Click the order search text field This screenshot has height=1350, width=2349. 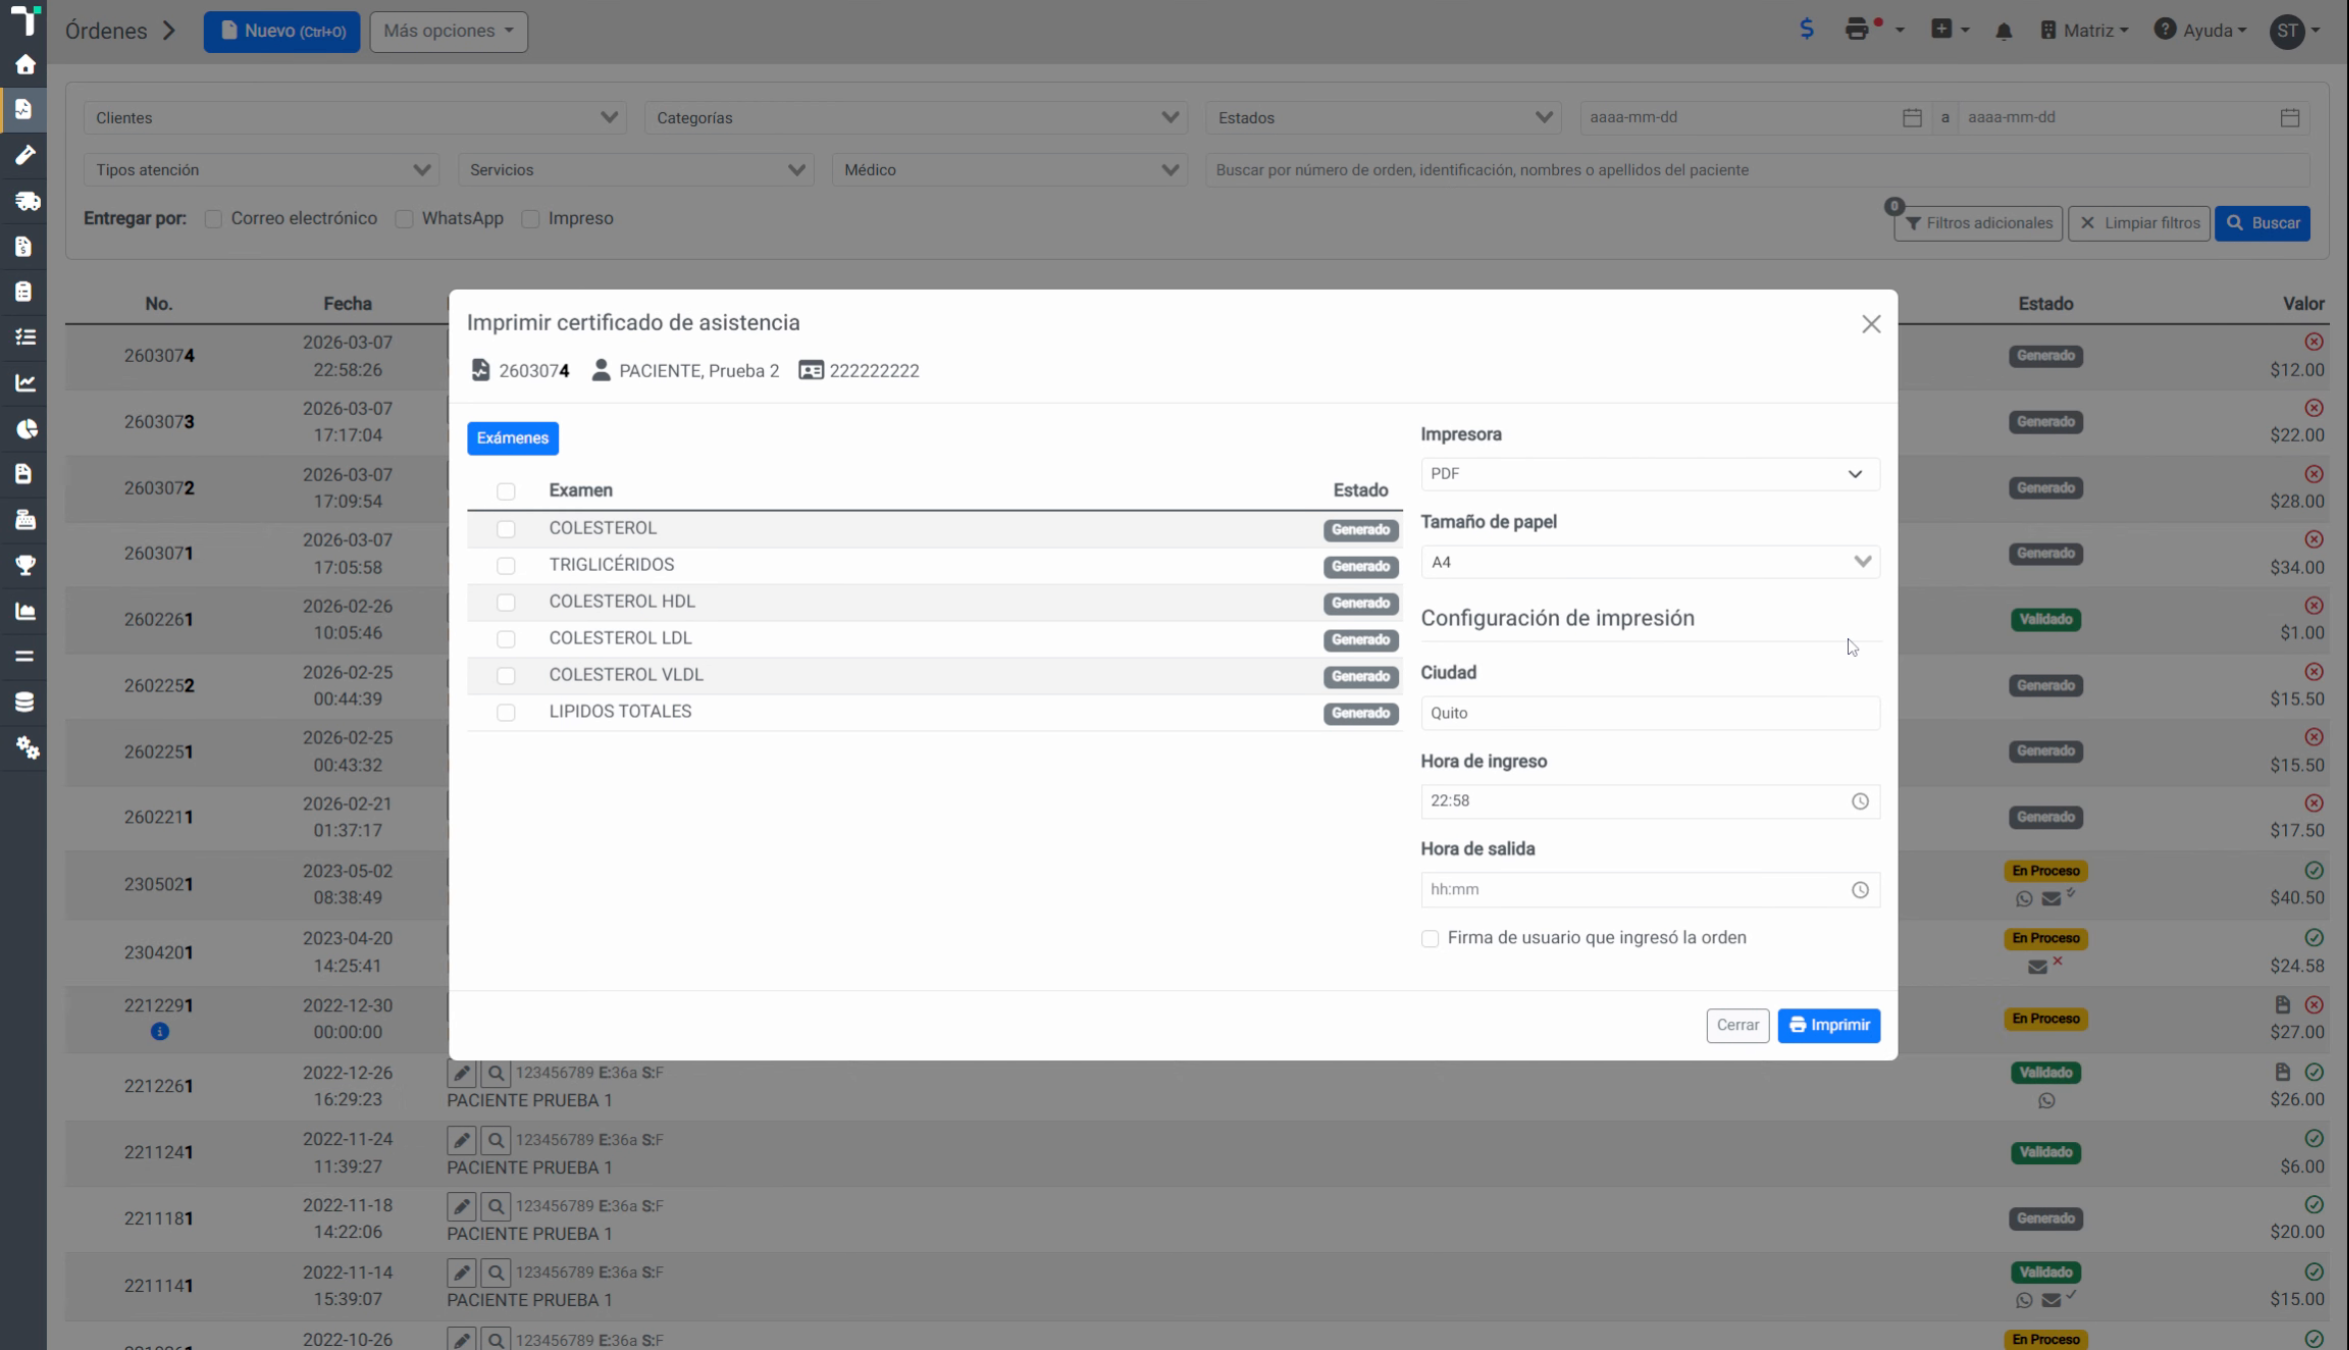[x=1757, y=170]
